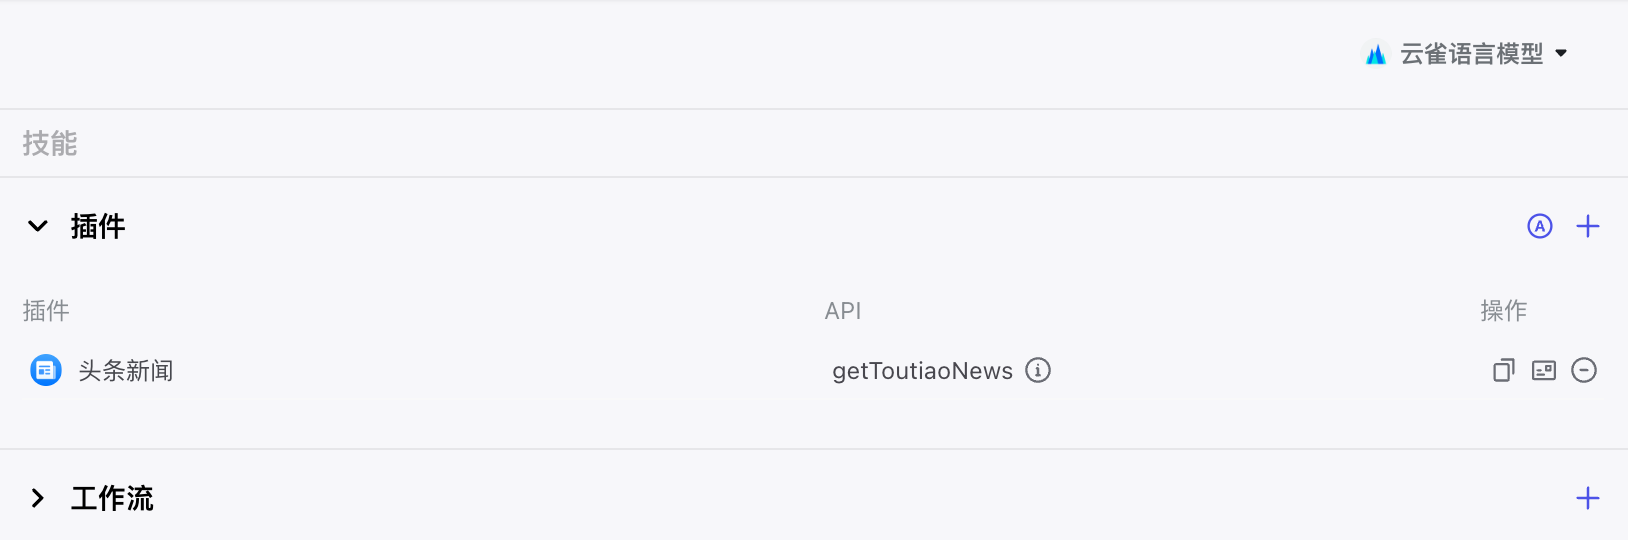Show info for getToutiaoNews API
Viewport: 1628px width, 540px height.
[1038, 370]
